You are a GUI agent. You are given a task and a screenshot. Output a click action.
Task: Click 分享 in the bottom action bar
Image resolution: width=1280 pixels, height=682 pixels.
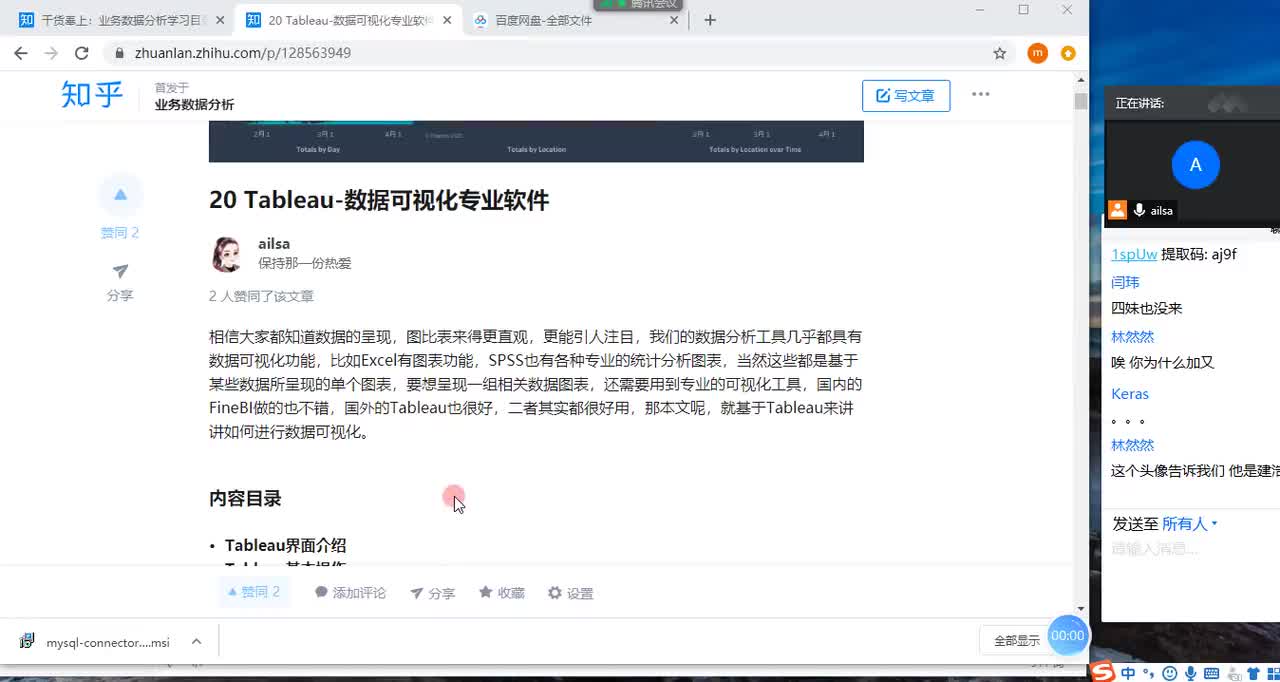tap(432, 593)
